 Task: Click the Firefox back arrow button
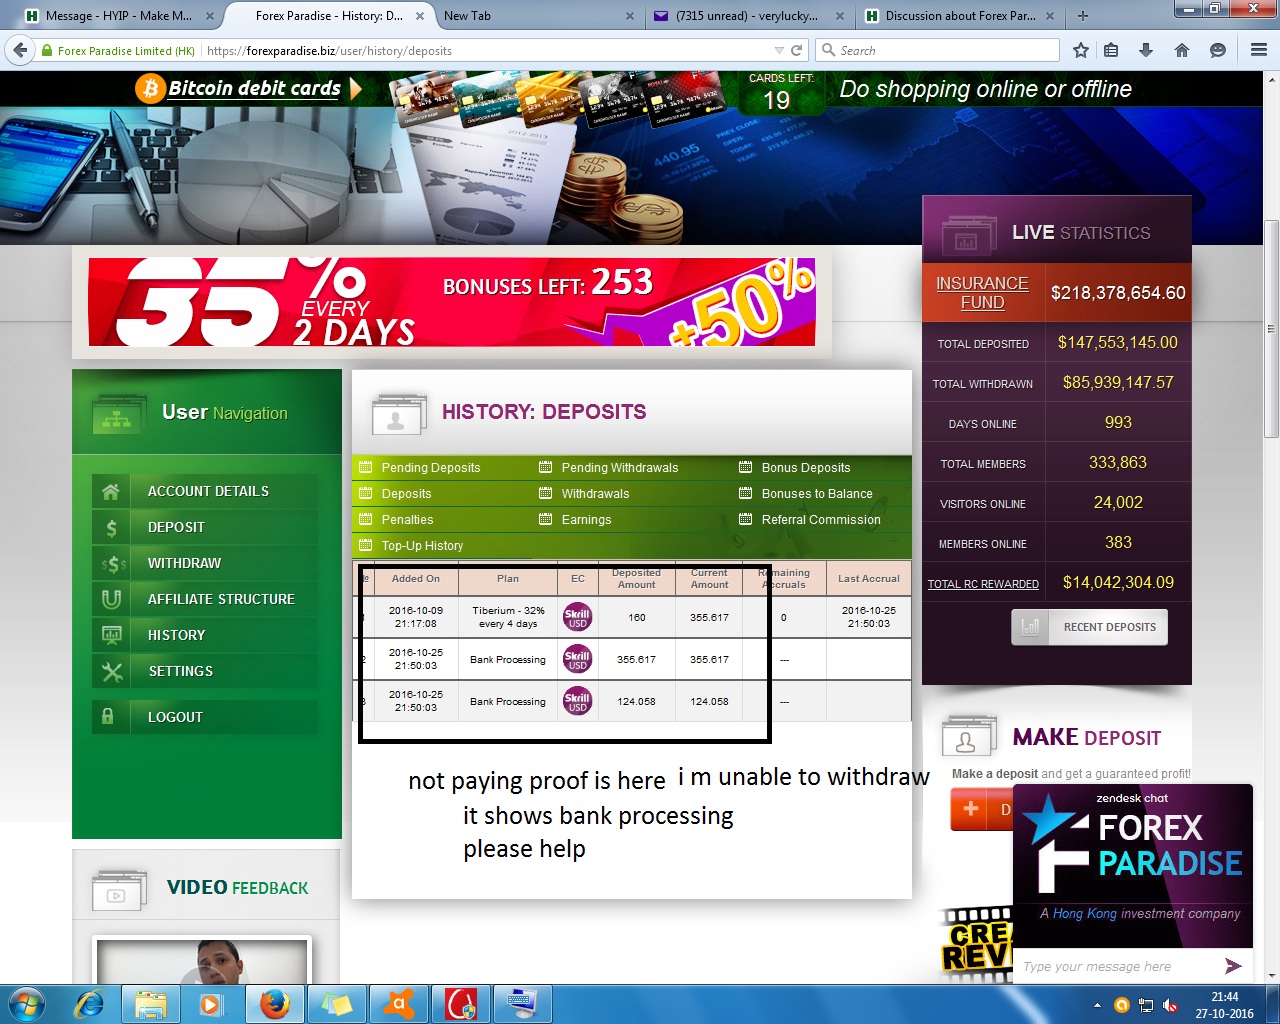(20, 50)
